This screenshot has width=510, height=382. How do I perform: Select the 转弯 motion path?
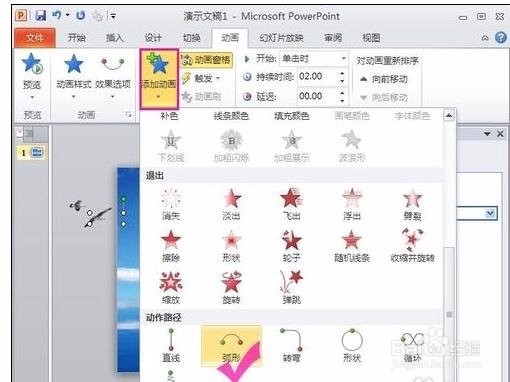[292, 346]
